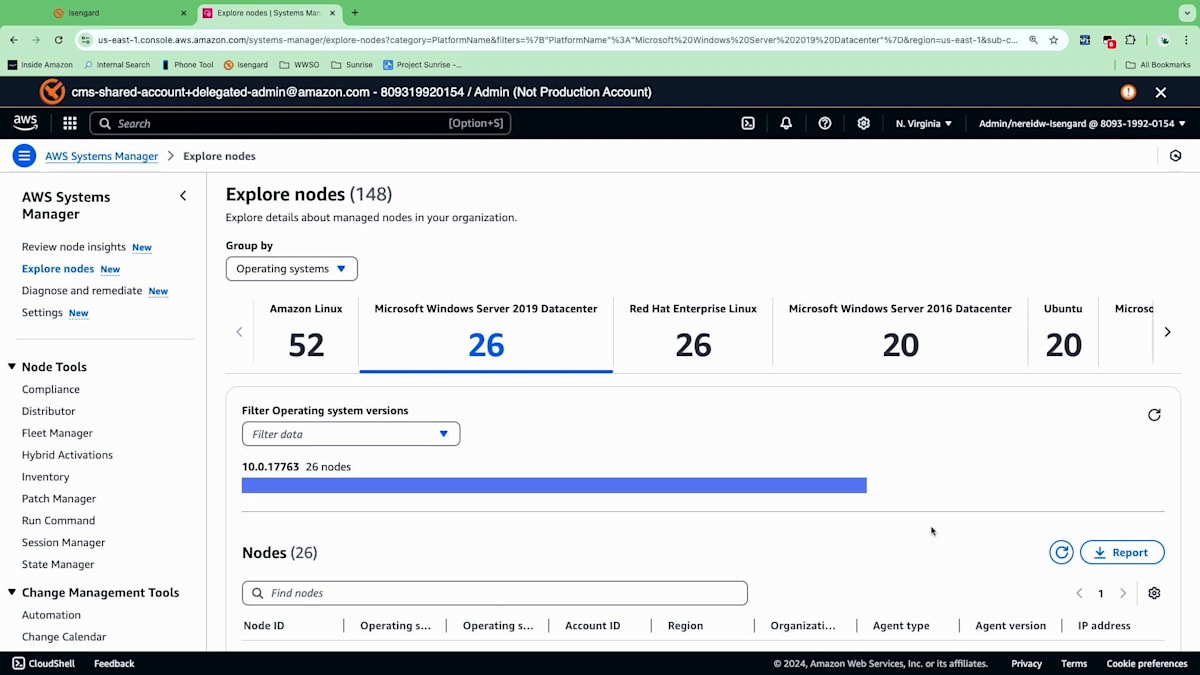The width and height of the screenshot is (1200, 675).
Task: Collapse the Node Tools section
Action: (13, 367)
